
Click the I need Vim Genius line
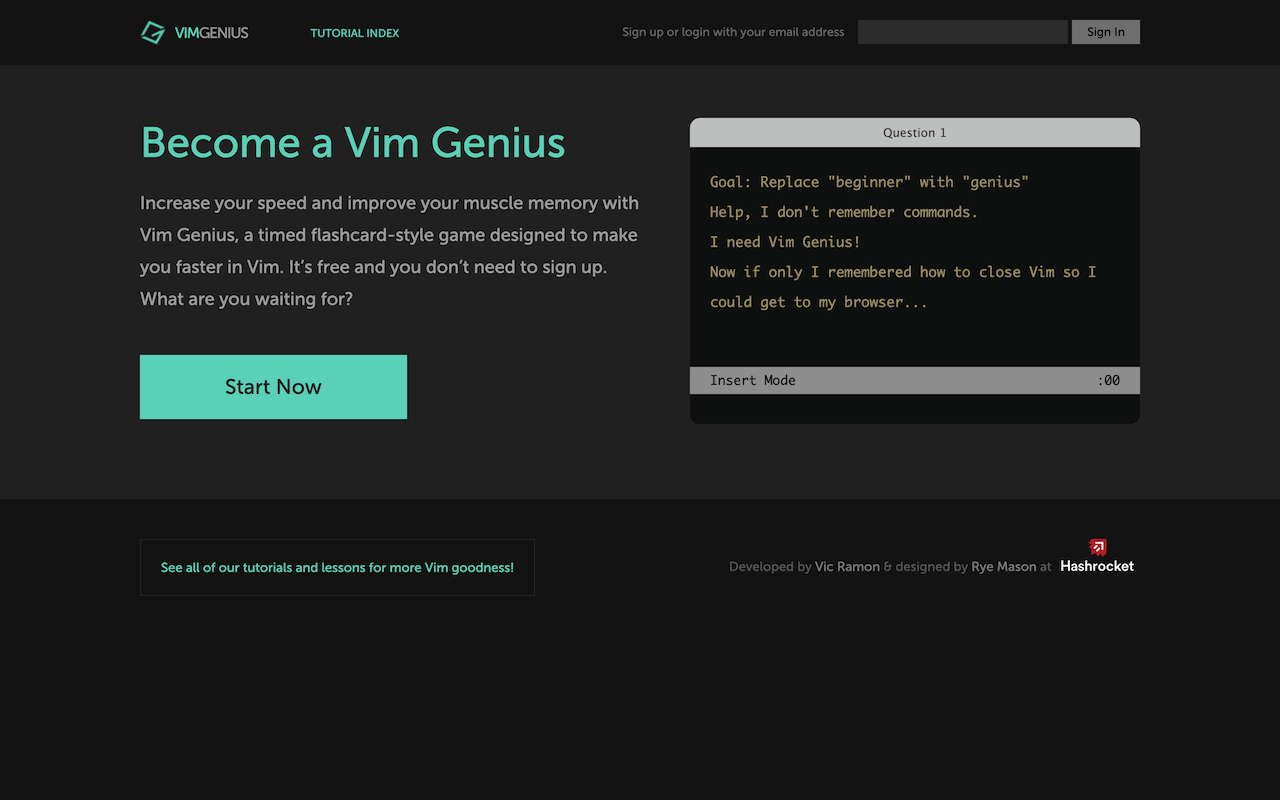(x=783, y=241)
